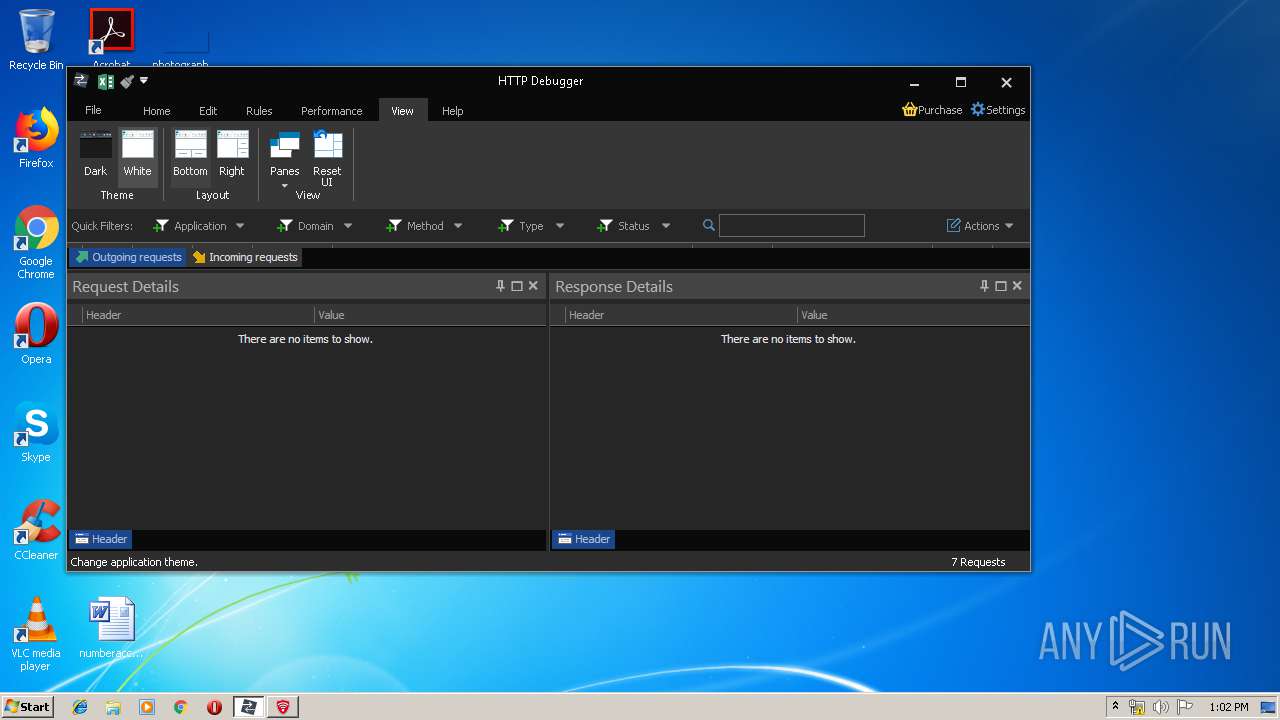Open the Actions dropdown

tap(980, 226)
